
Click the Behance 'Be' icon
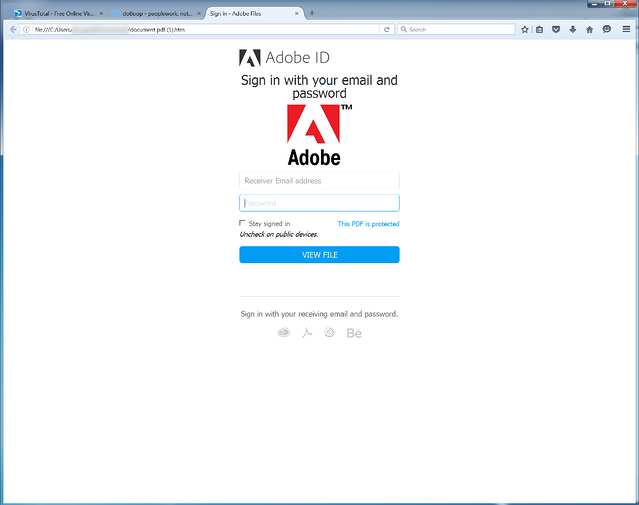[354, 333]
